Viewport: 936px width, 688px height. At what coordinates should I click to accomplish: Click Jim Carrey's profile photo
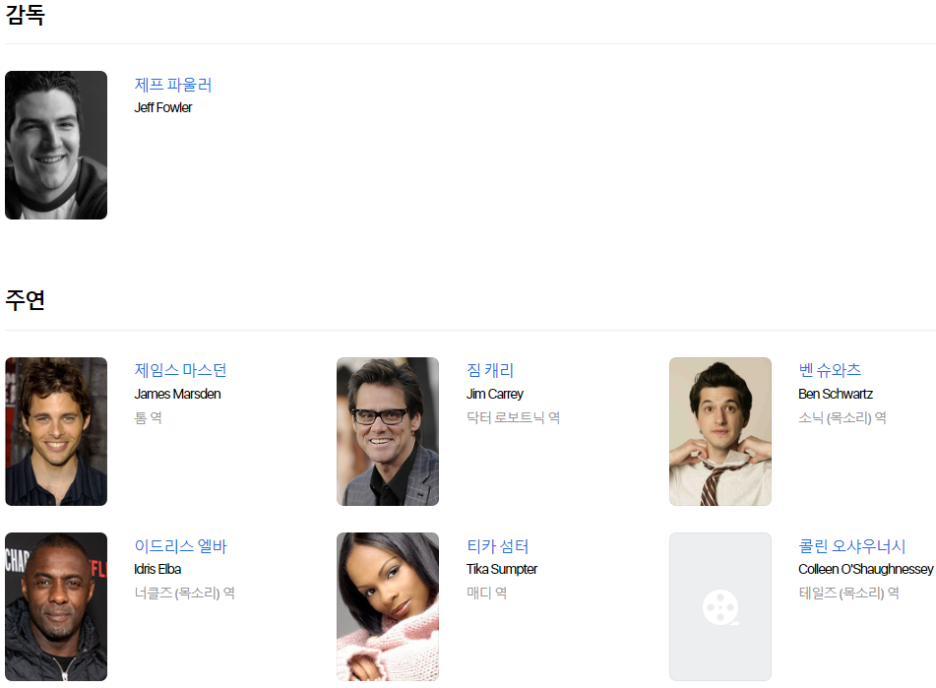pos(387,431)
